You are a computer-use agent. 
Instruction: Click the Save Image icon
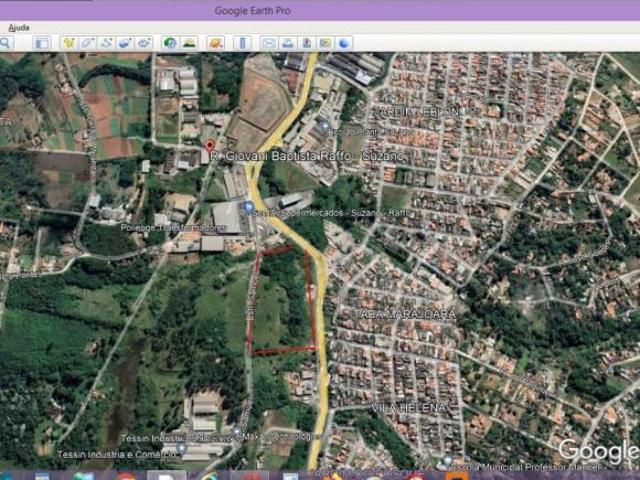[x=306, y=43]
